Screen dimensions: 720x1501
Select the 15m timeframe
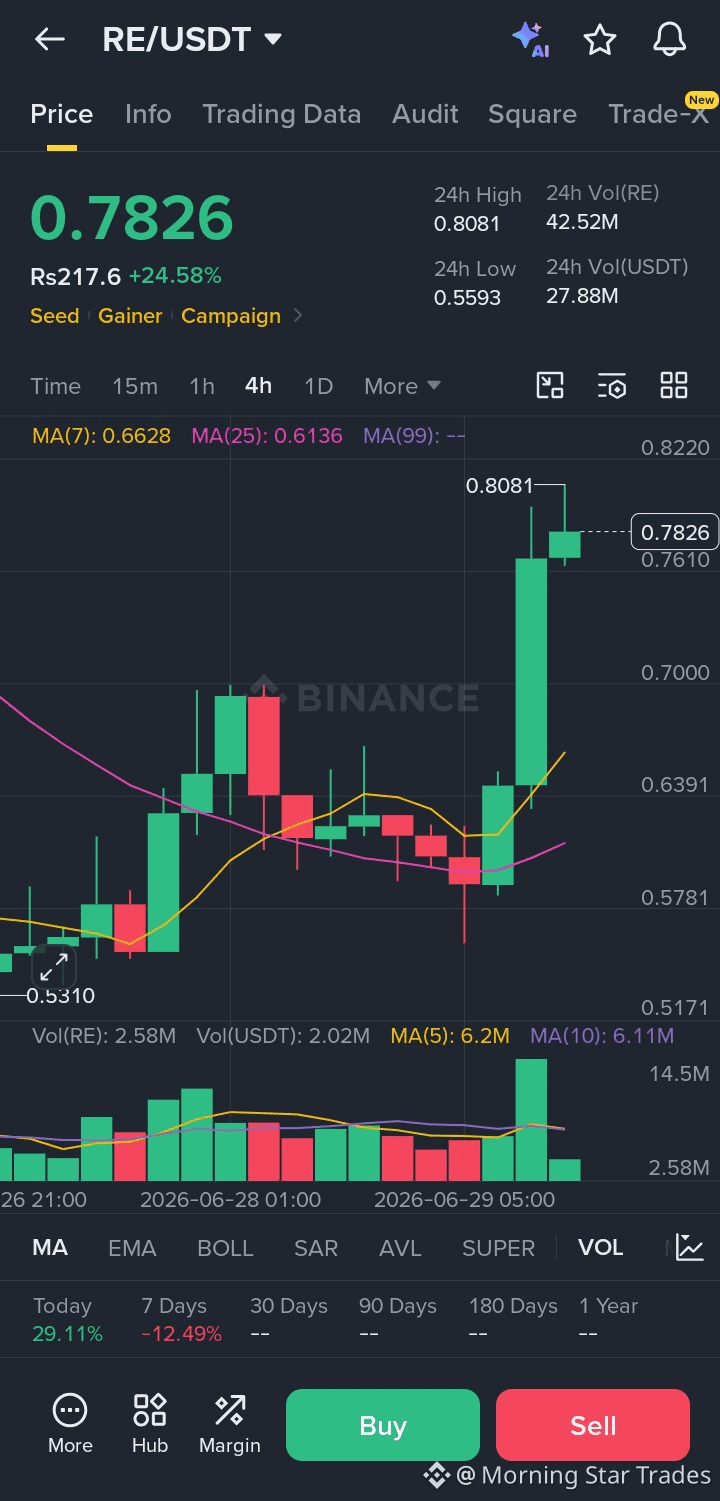point(135,386)
